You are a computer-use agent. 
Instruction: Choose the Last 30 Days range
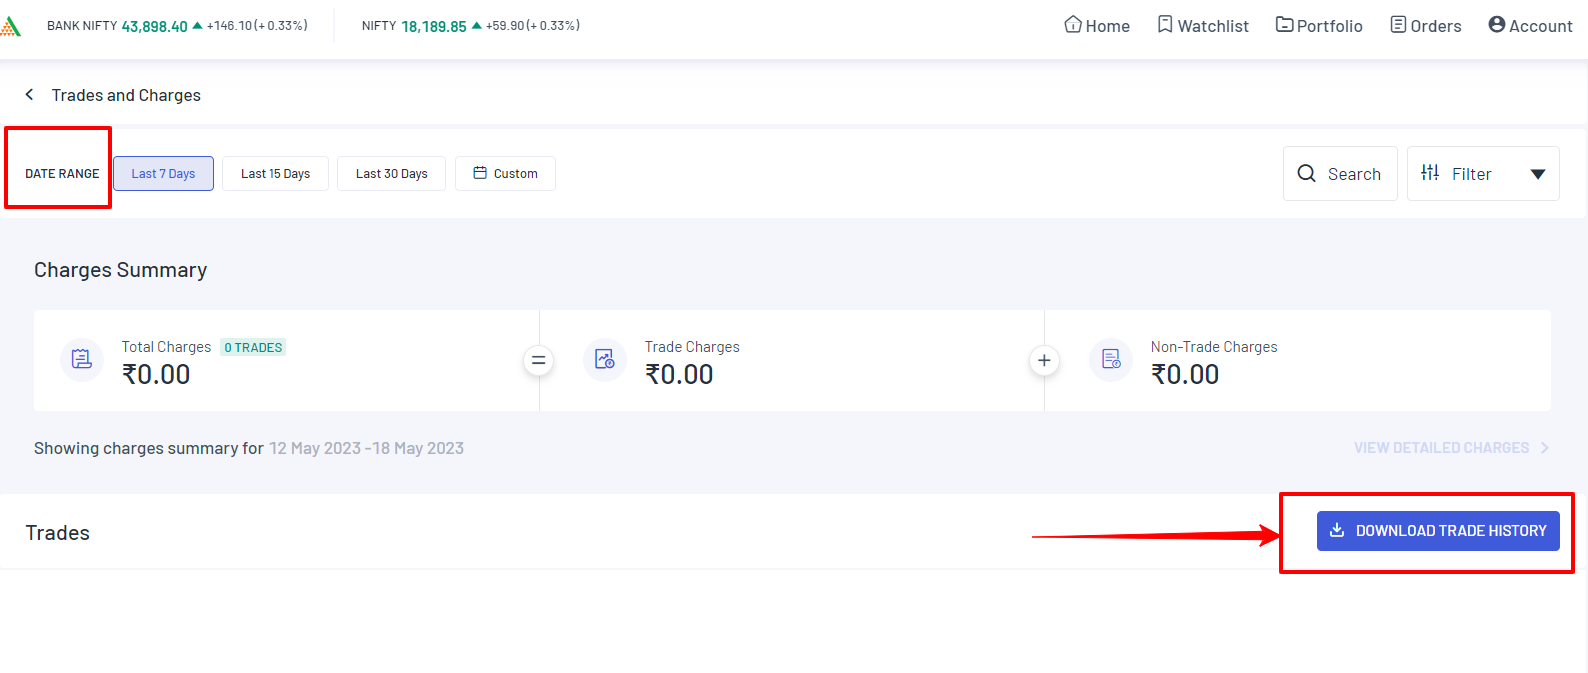coord(391,174)
